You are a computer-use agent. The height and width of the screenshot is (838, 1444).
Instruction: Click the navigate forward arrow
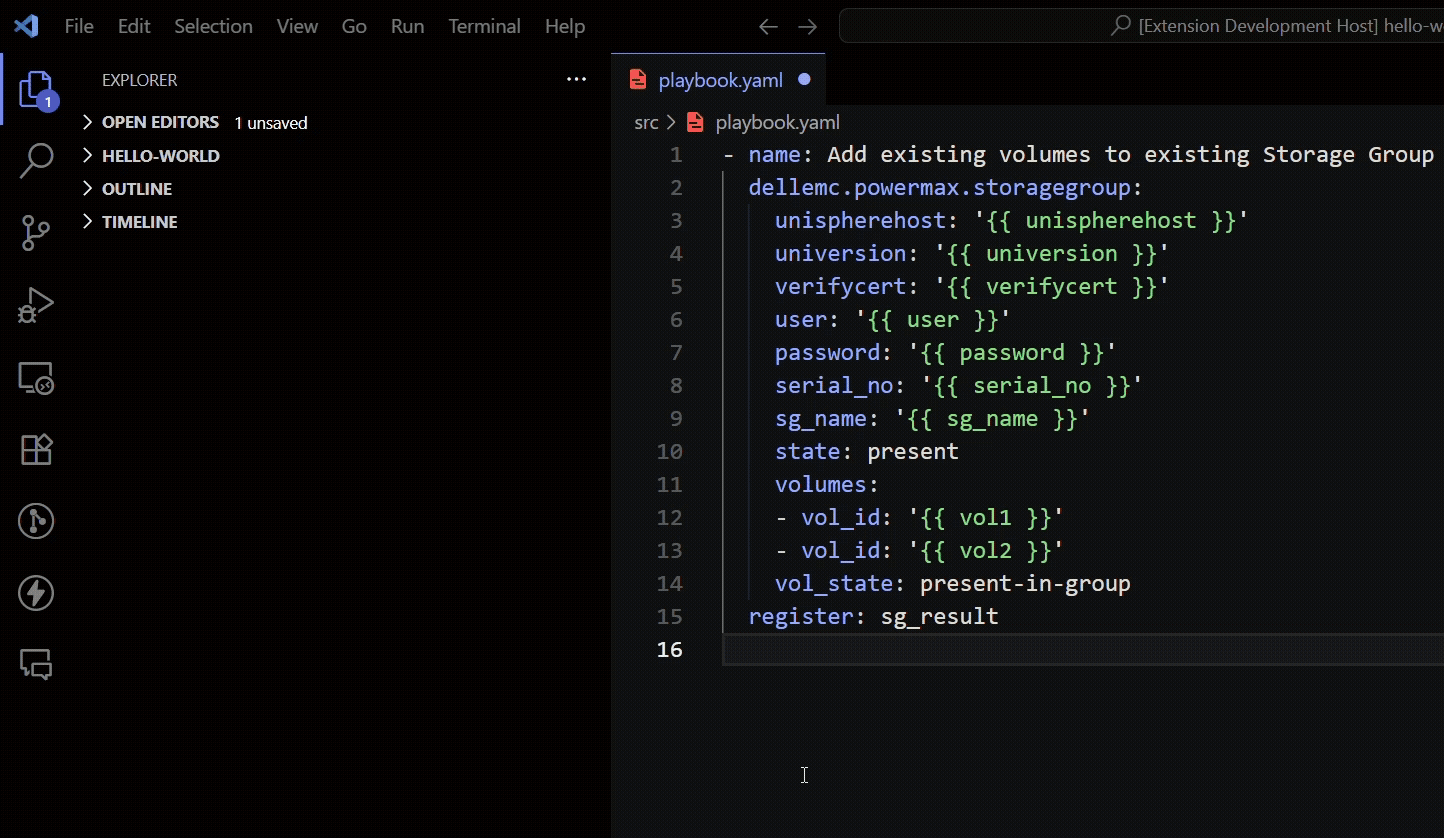tap(807, 27)
